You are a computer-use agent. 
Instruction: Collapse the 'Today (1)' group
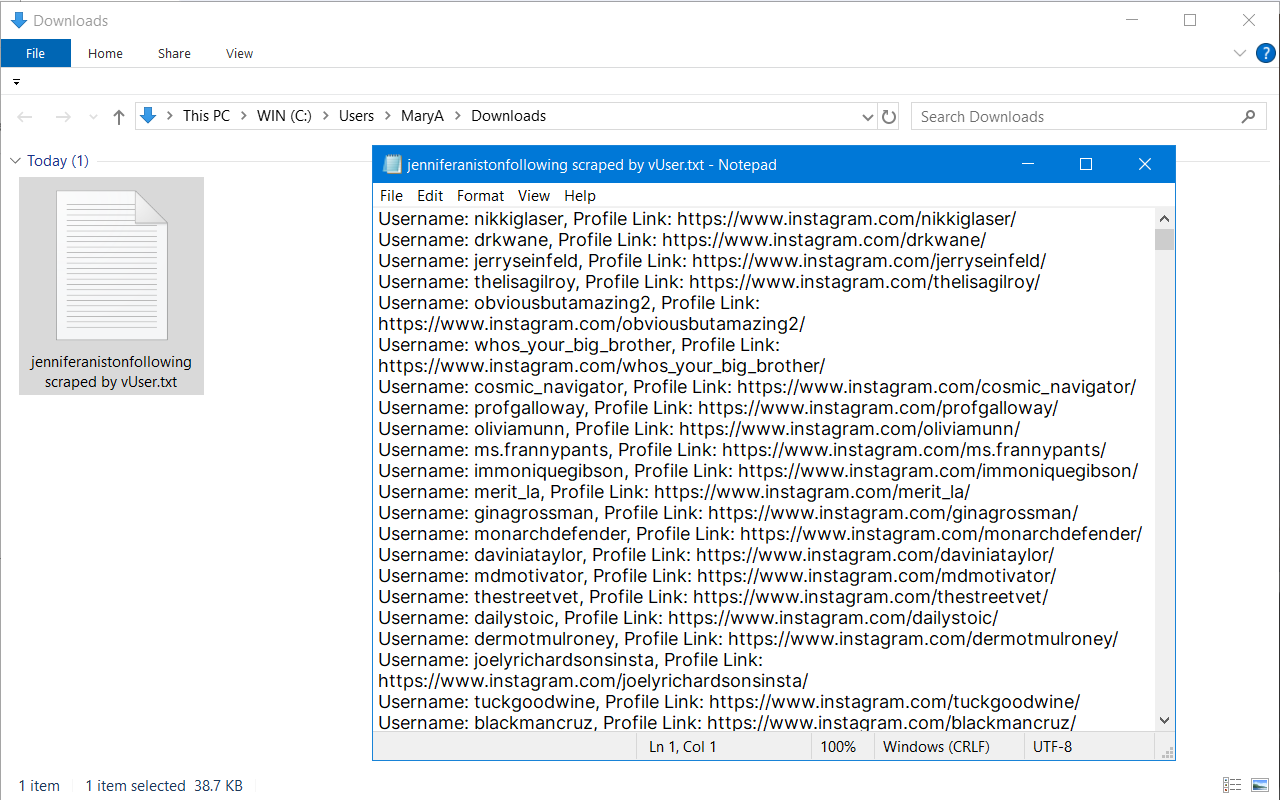click(x=16, y=161)
